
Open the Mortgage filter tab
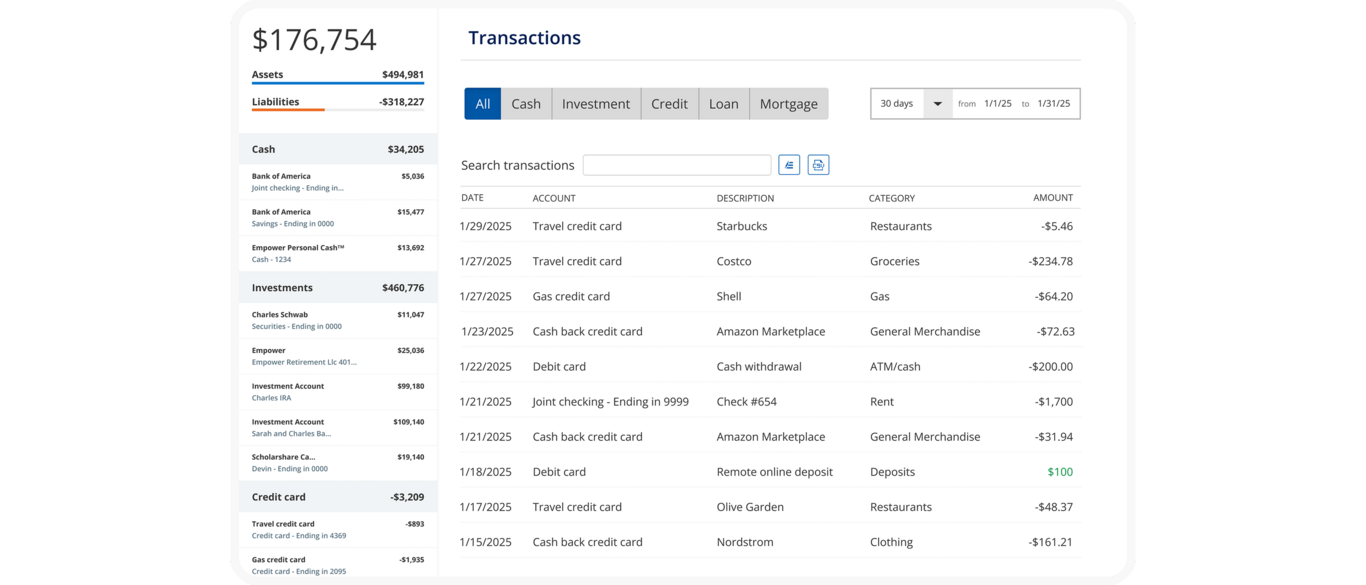(788, 104)
